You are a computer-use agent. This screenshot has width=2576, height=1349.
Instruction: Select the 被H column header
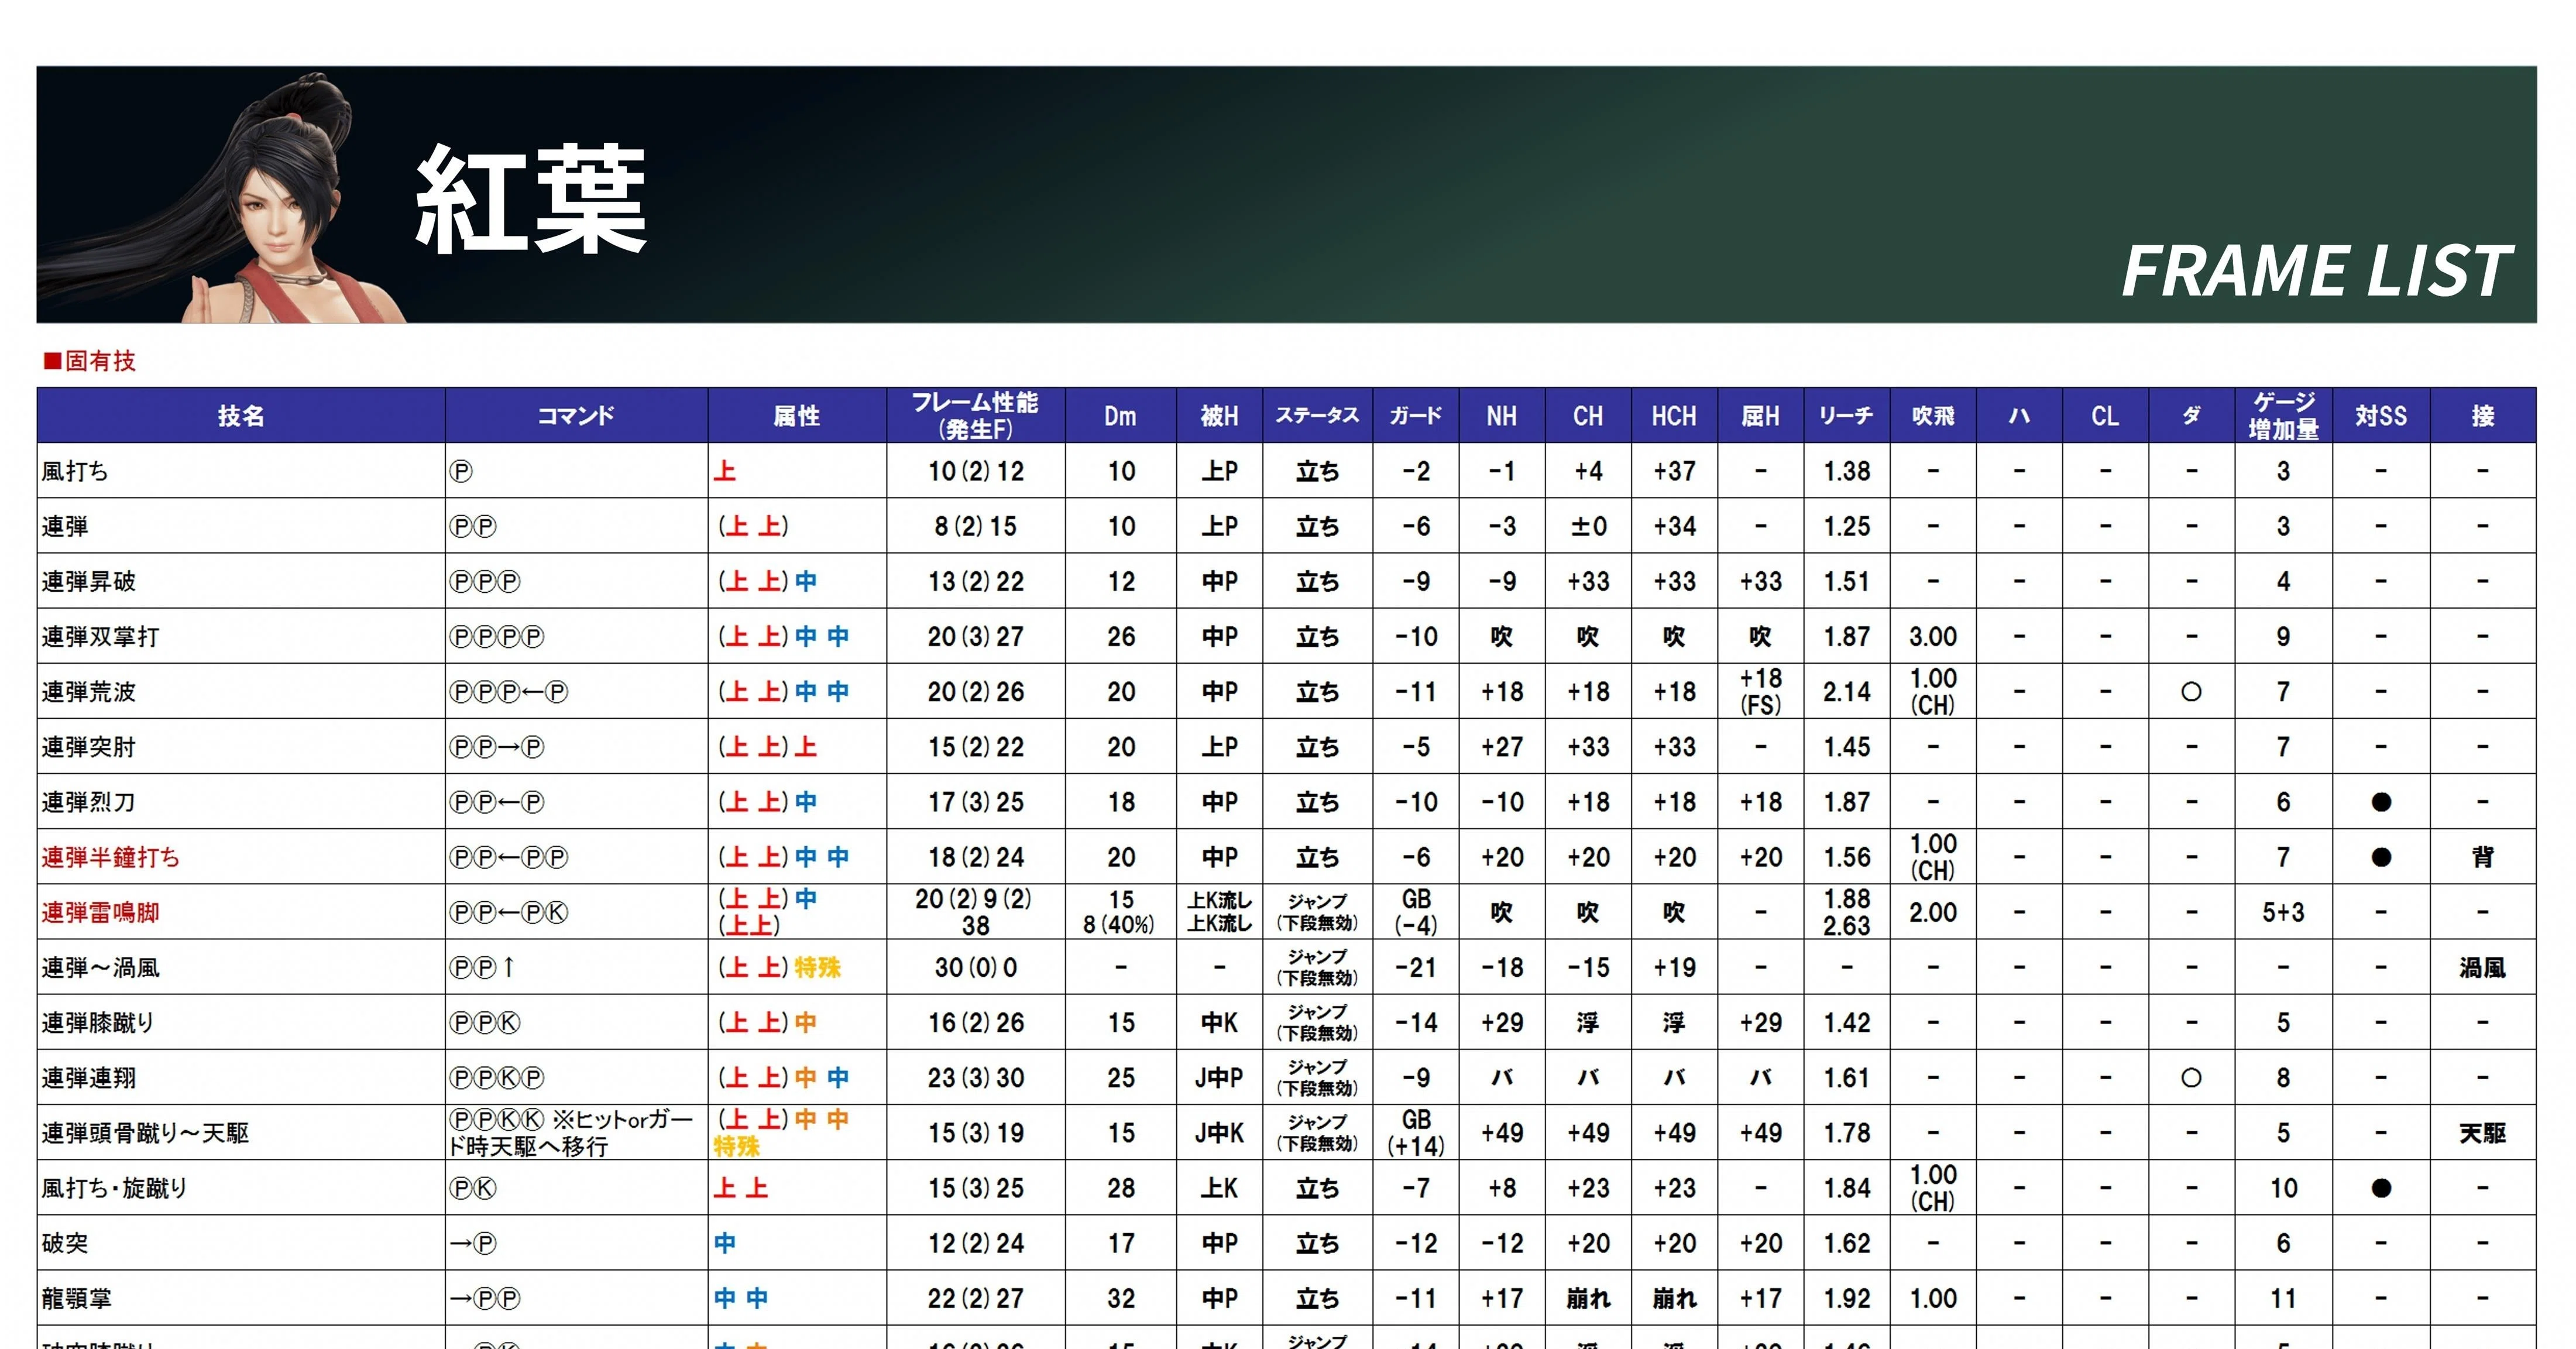(x=1219, y=416)
